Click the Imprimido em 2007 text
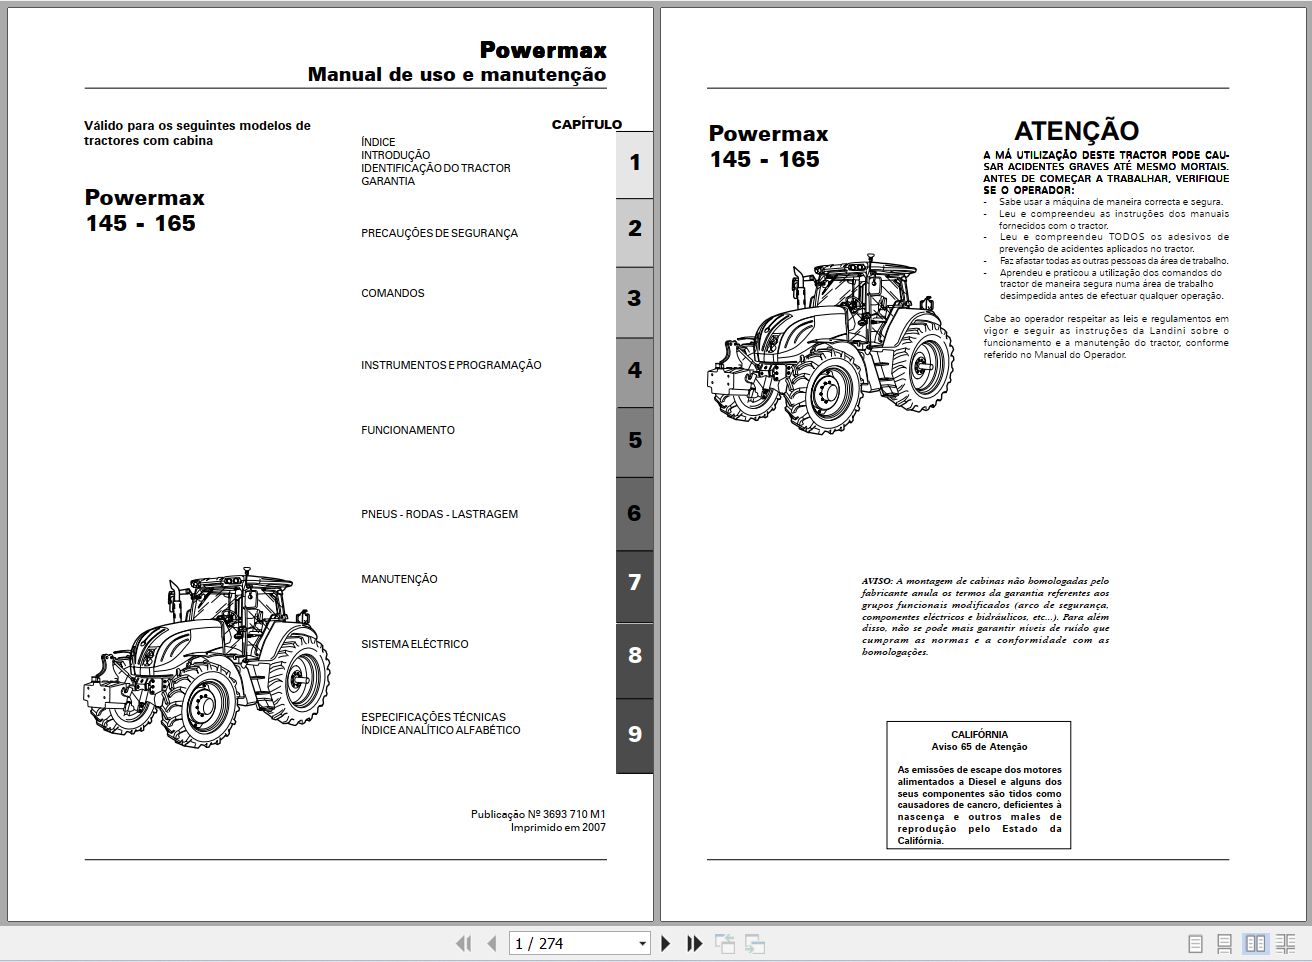 coord(558,827)
